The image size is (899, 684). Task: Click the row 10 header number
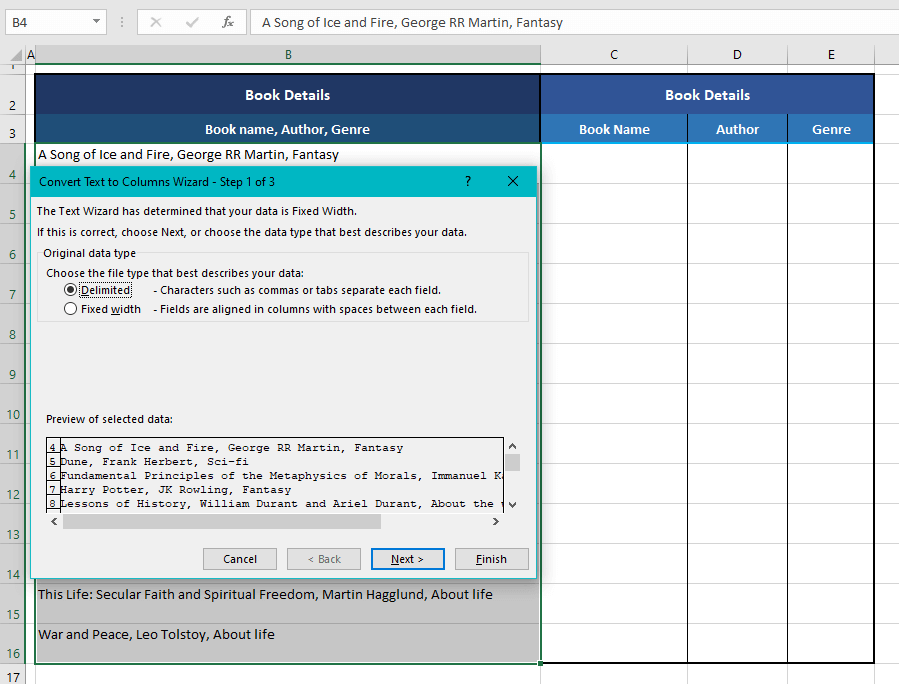(x=11, y=414)
